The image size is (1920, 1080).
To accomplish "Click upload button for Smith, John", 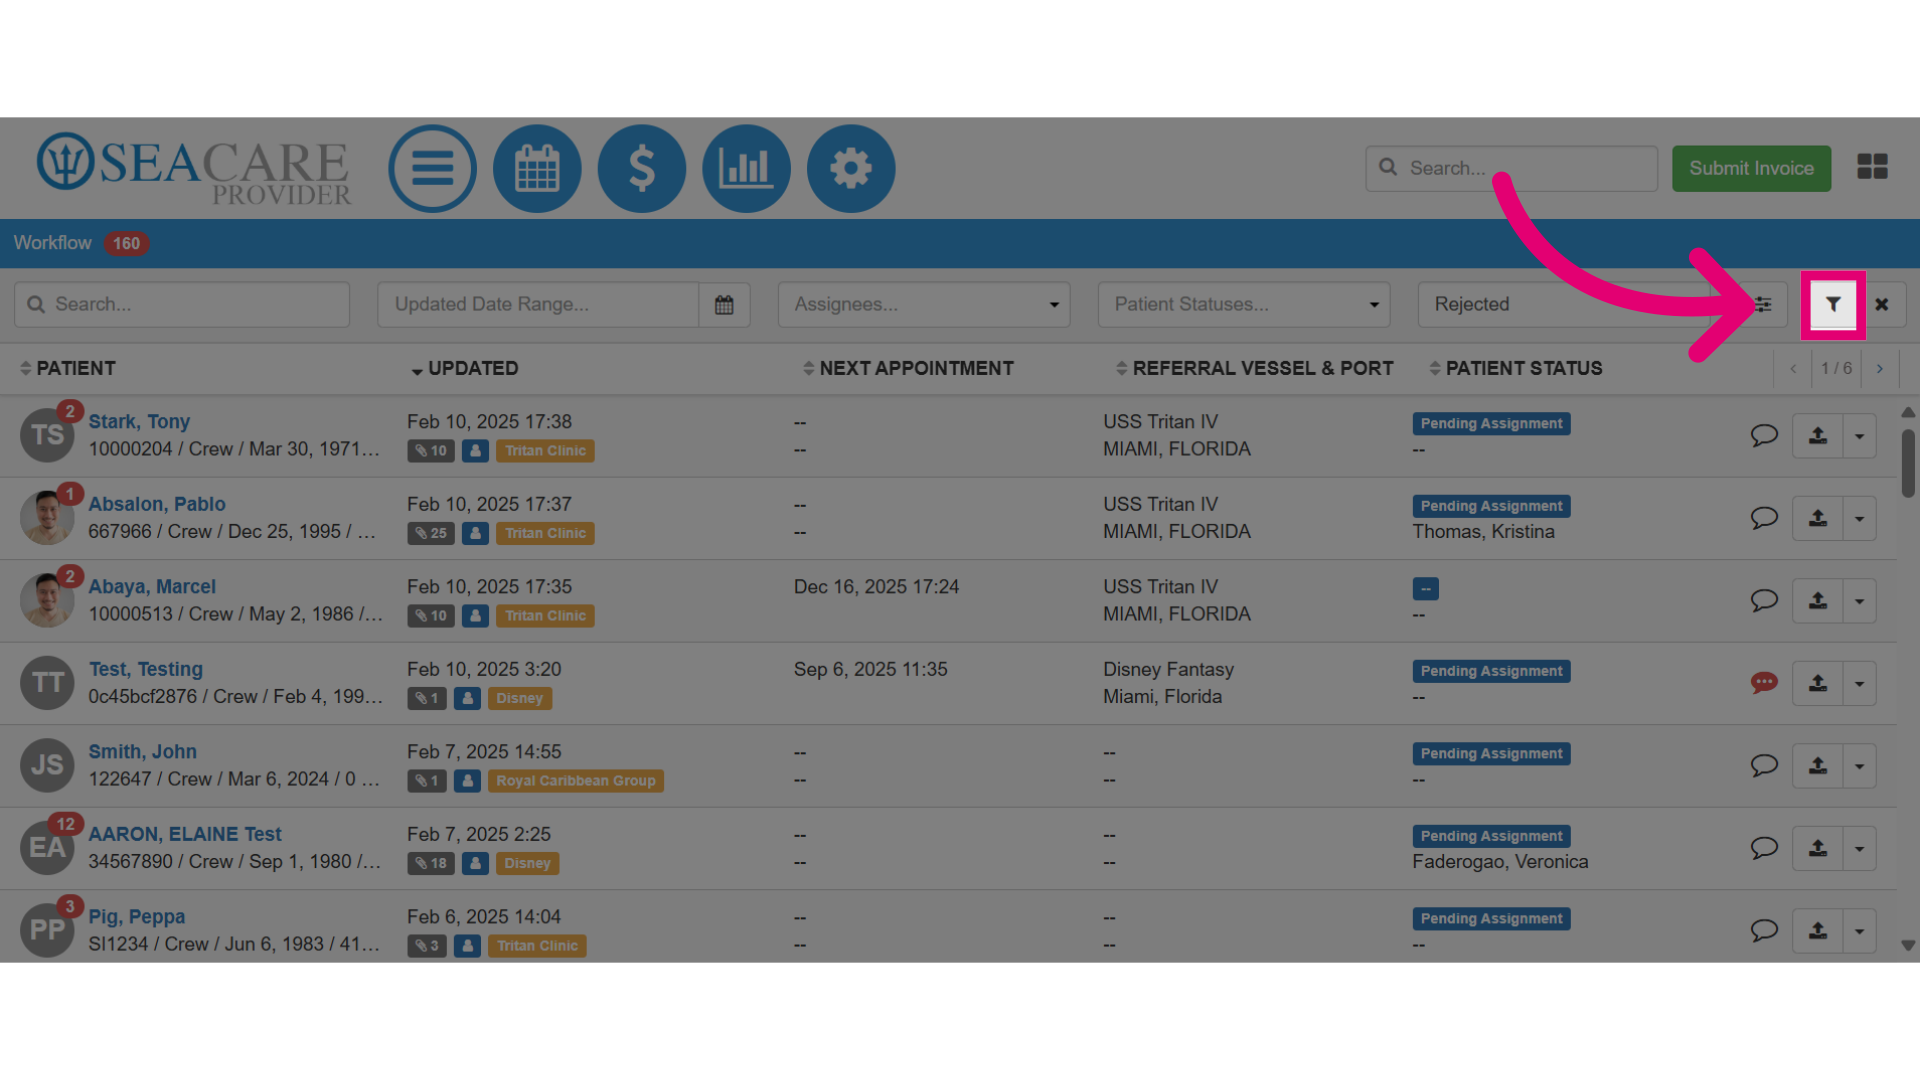I will 1817,766.
